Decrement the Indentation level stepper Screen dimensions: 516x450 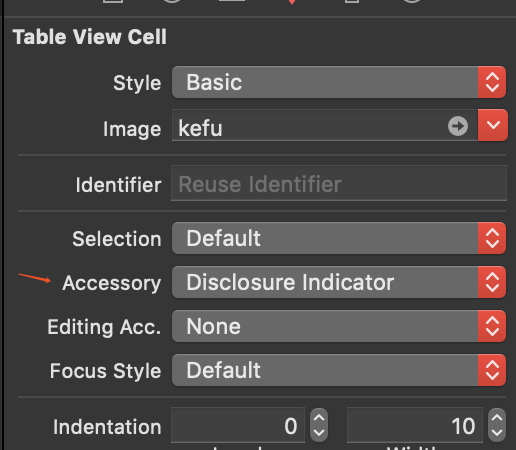[x=319, y=433]
